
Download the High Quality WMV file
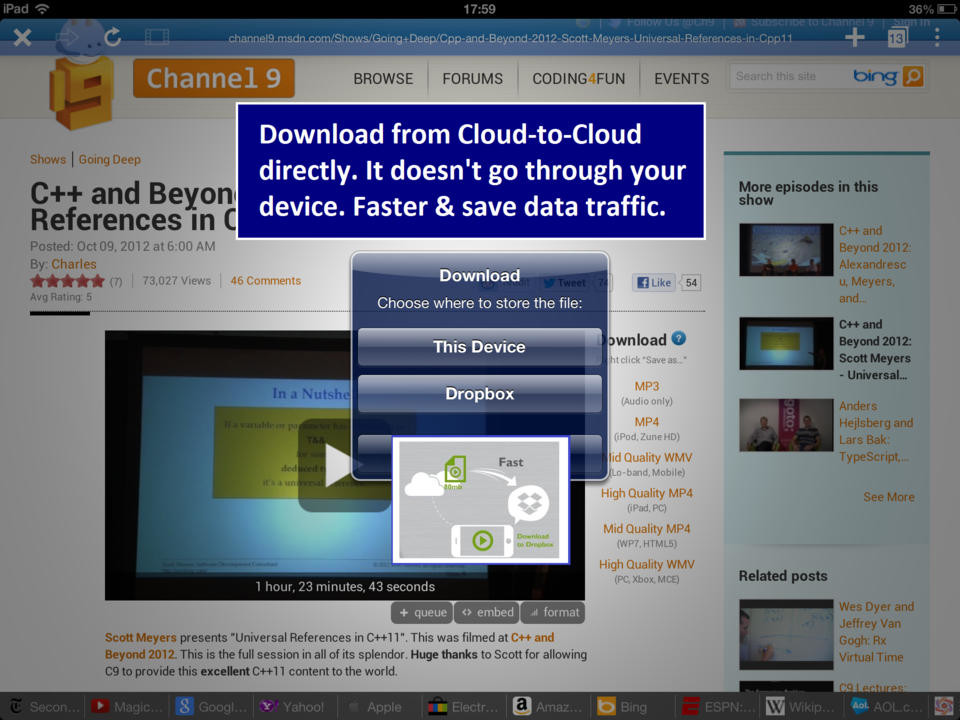coord(647,564)
